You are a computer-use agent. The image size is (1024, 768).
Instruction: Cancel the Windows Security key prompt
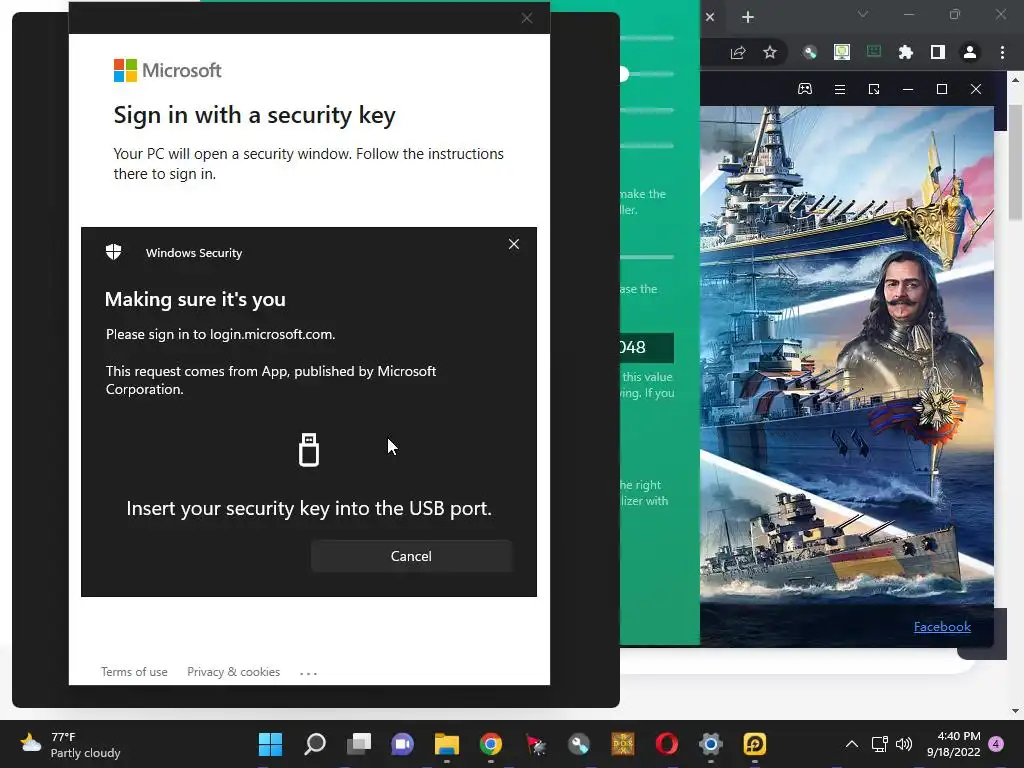coord(411,556)
